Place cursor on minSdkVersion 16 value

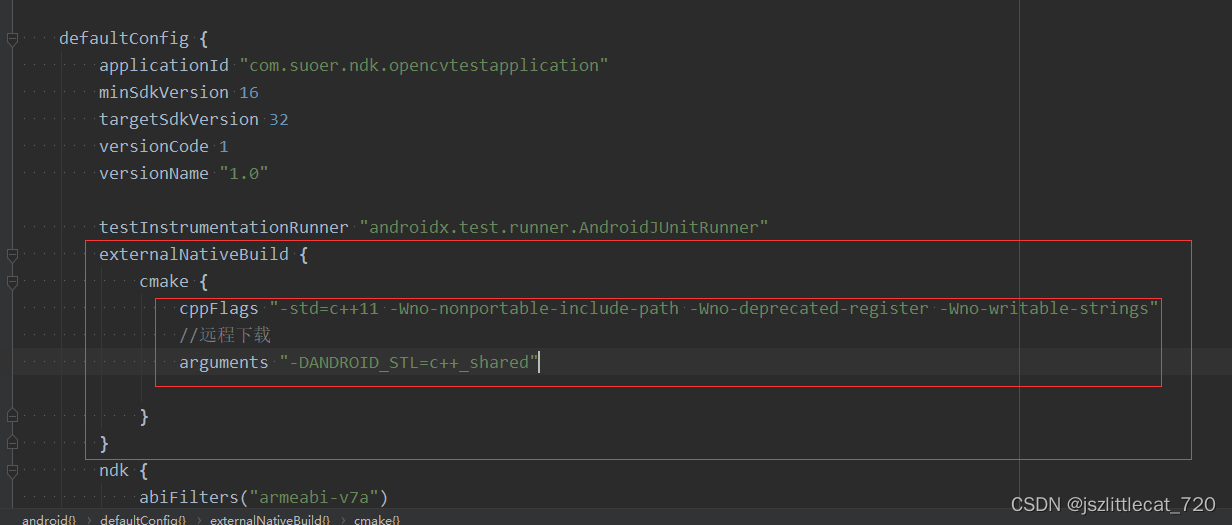tap(249, 93)
